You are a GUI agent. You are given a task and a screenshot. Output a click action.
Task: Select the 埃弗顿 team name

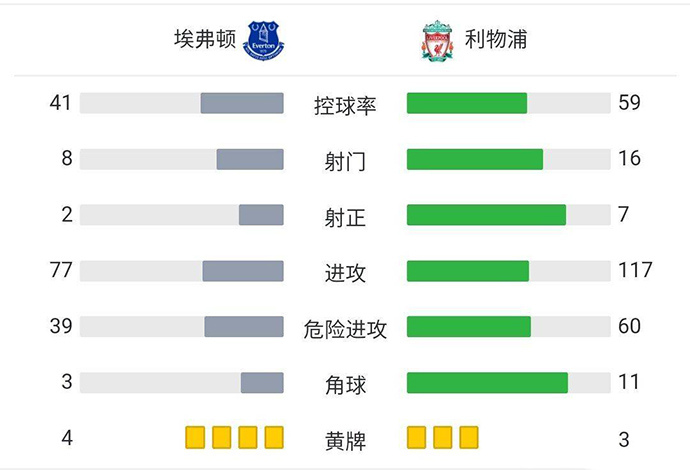(206, 40)
